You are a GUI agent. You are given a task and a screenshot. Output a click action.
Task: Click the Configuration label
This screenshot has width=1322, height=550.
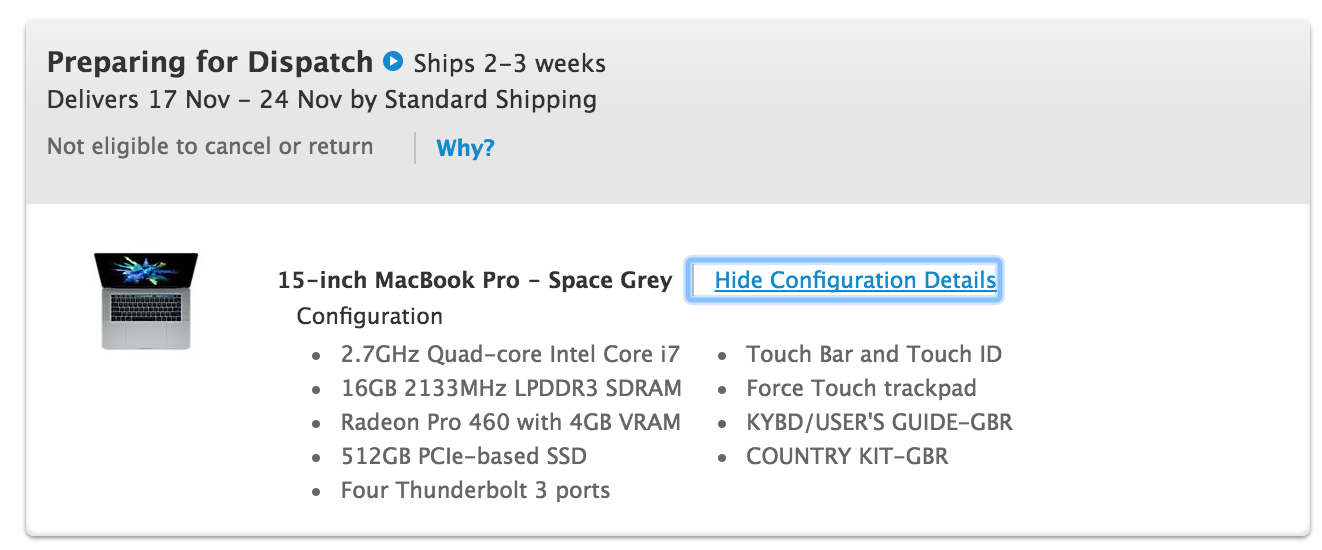click(x=370, y=317)
